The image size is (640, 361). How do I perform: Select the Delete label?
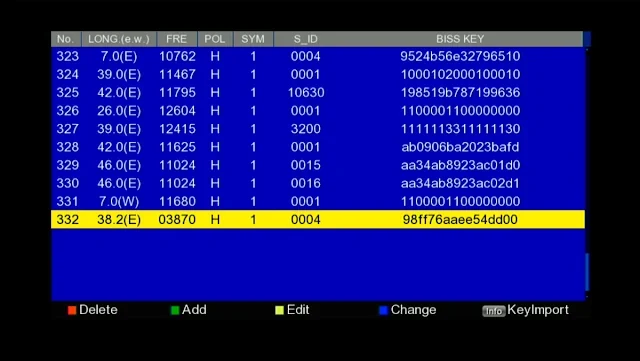[x=98, y=310]
